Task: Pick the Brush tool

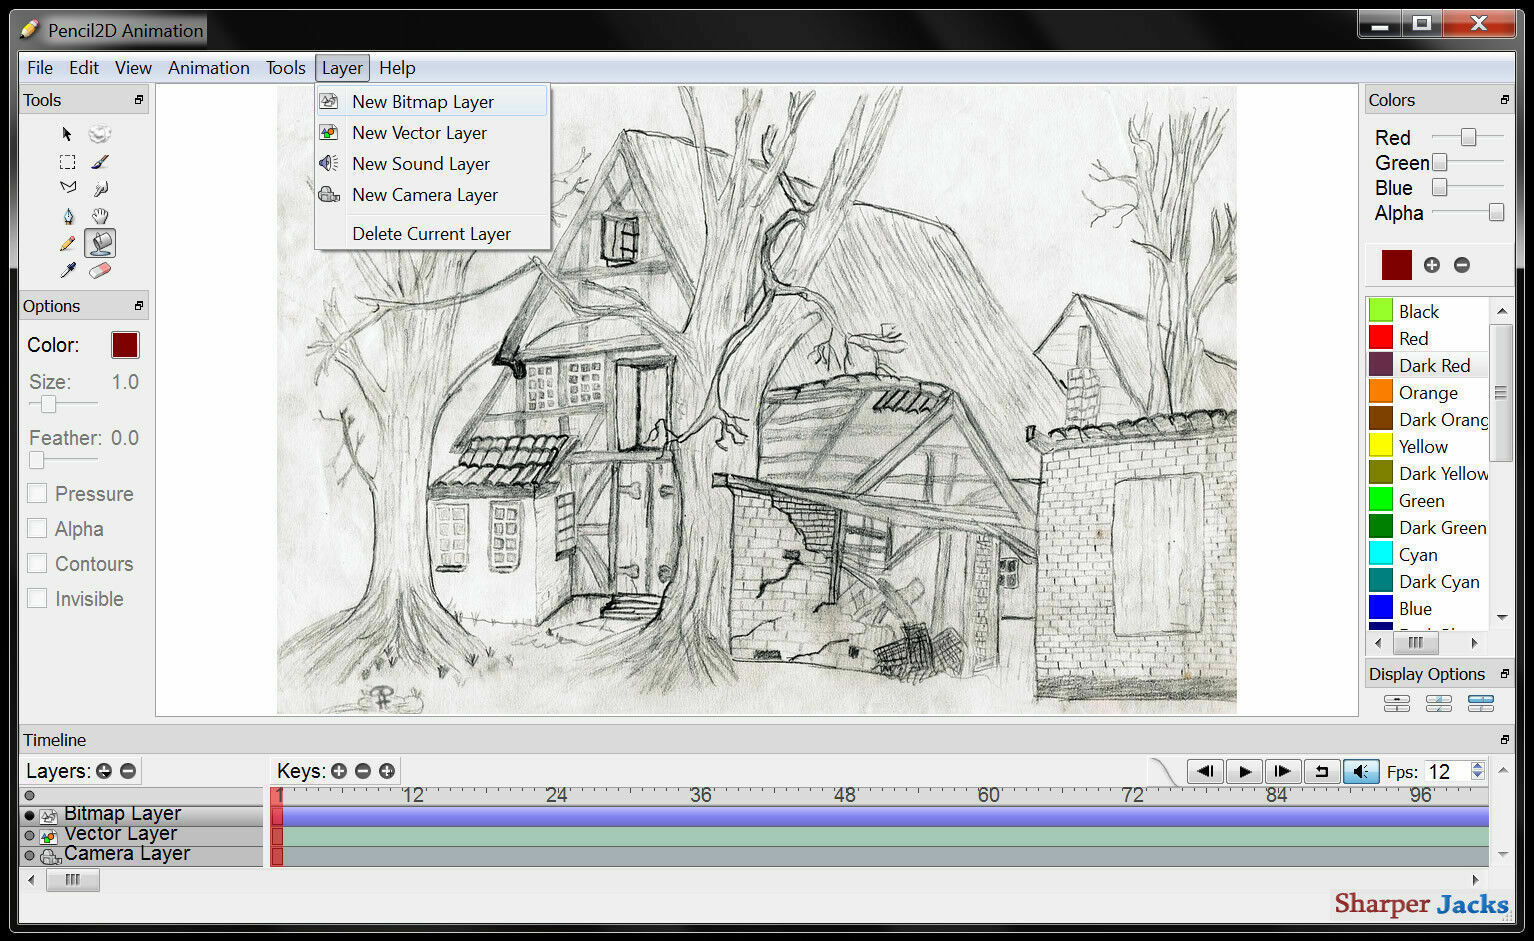Action: click(x=99, y=161)
